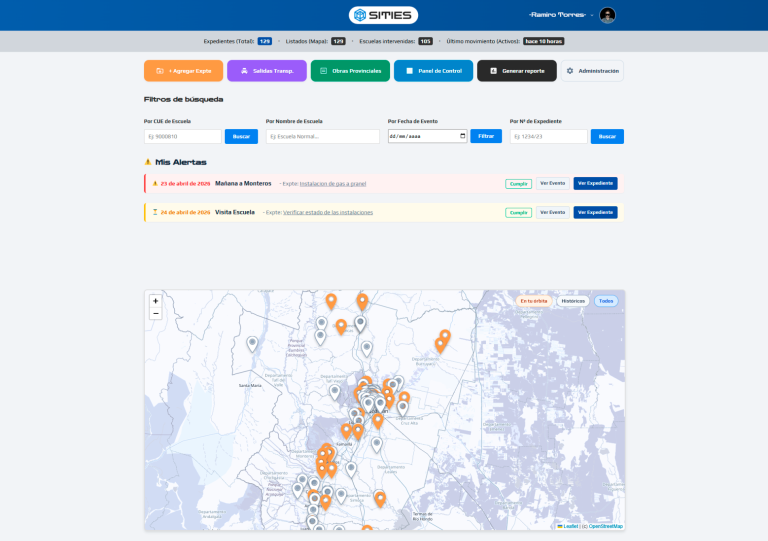Toggle 'Históricos' map filter
Screen dimensions: 768x541
pyautogui.click(x=573, y=301)
